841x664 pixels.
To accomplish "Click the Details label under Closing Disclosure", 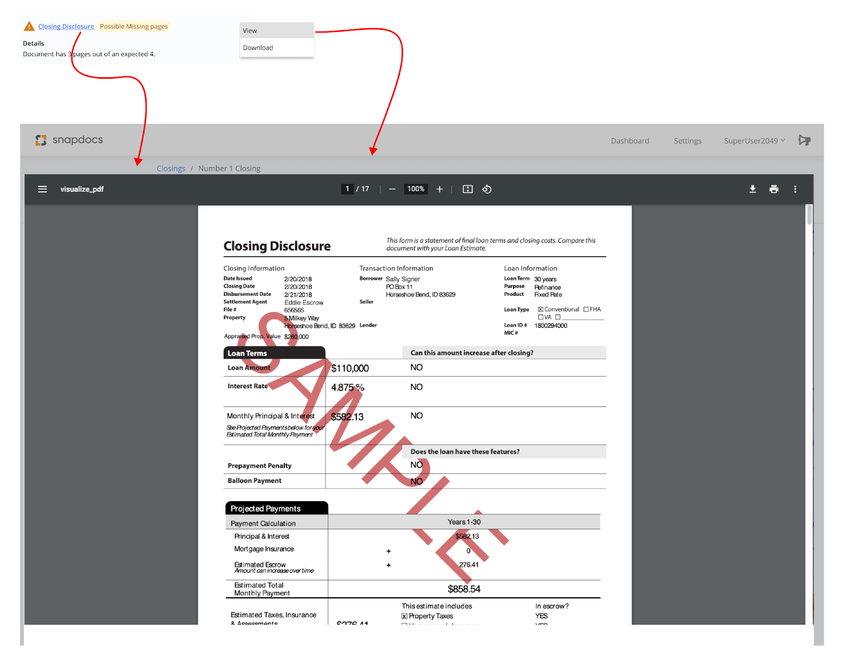I will click(x=33, y=43).
